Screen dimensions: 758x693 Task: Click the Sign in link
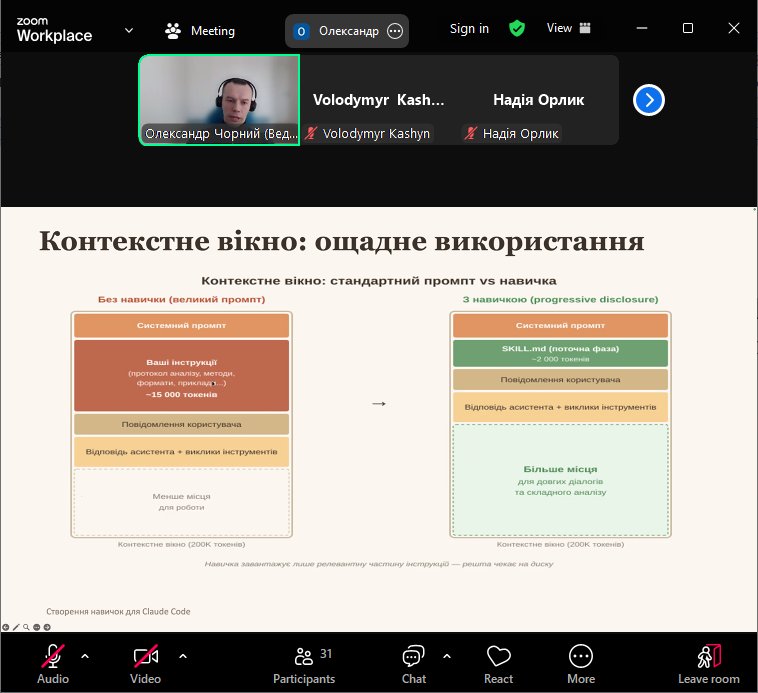(x=469, y=29)
